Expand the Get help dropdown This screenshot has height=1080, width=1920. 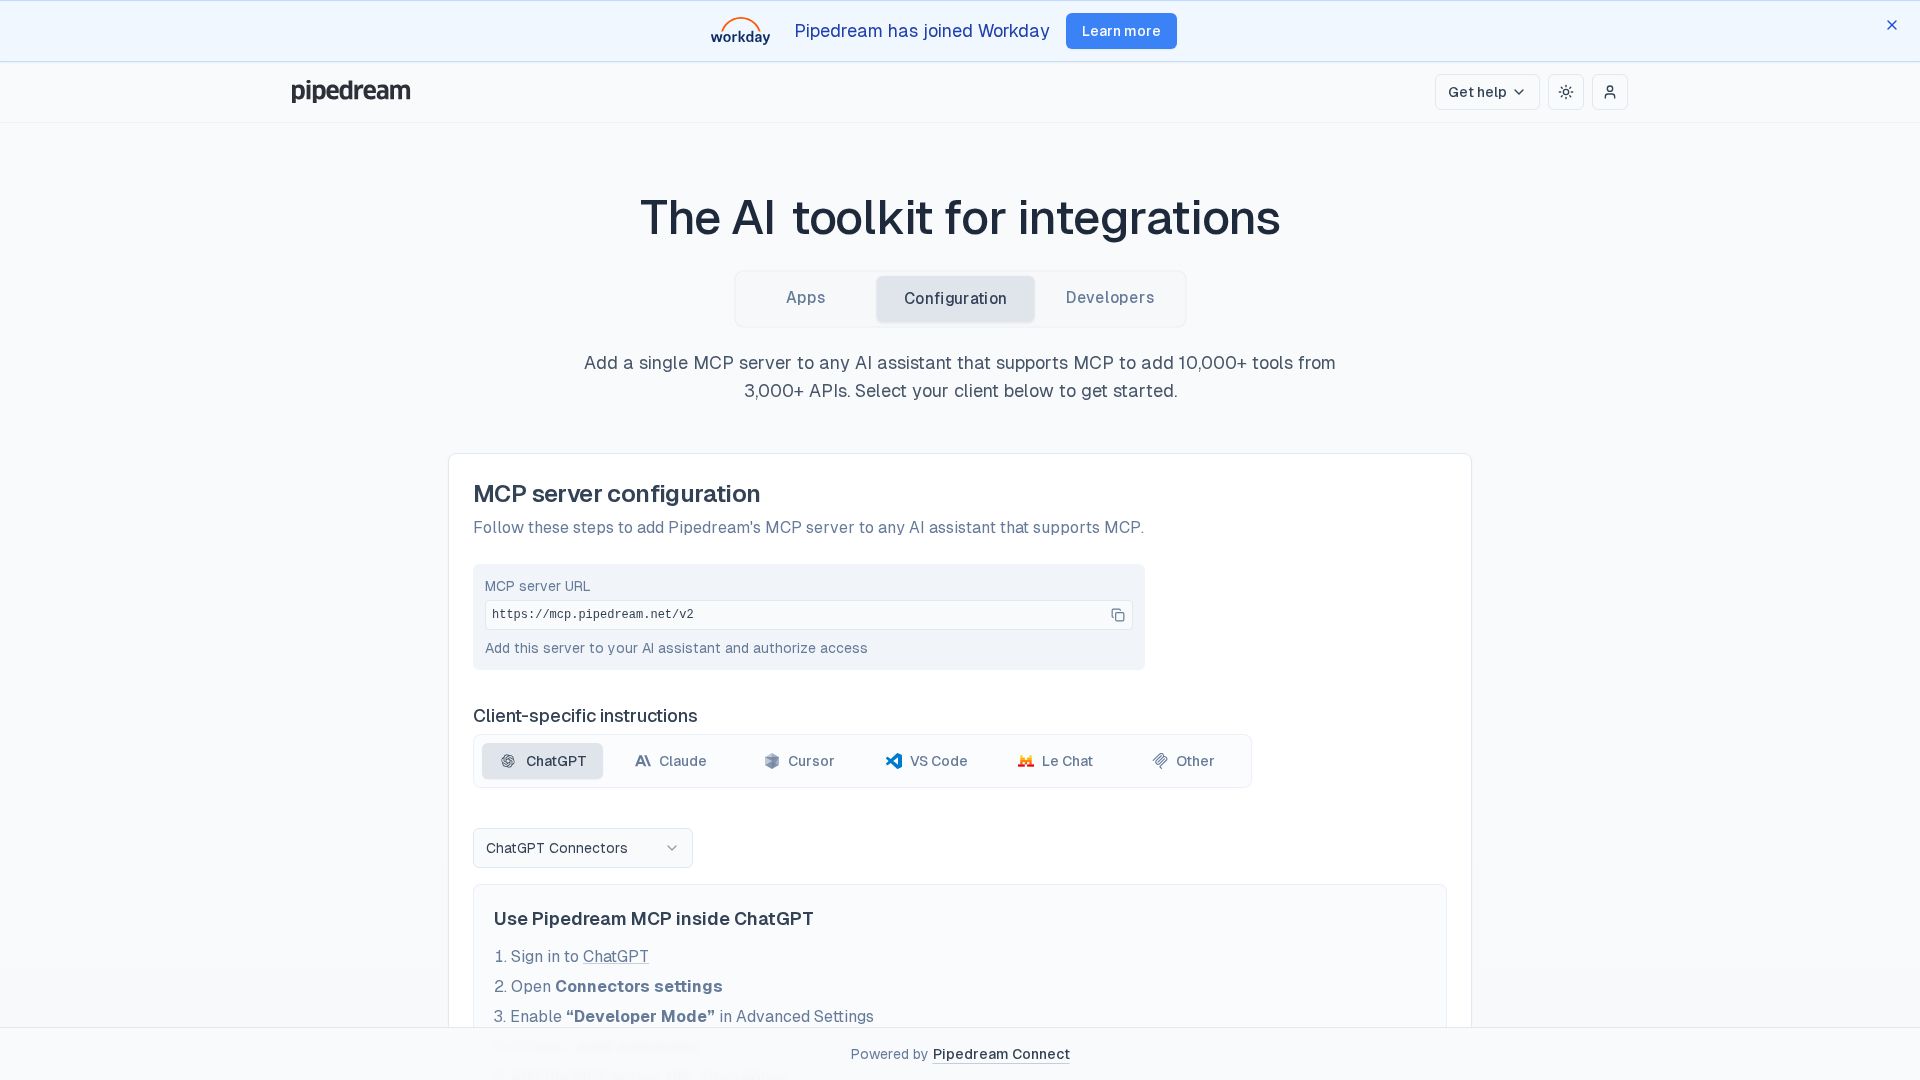1486,92
